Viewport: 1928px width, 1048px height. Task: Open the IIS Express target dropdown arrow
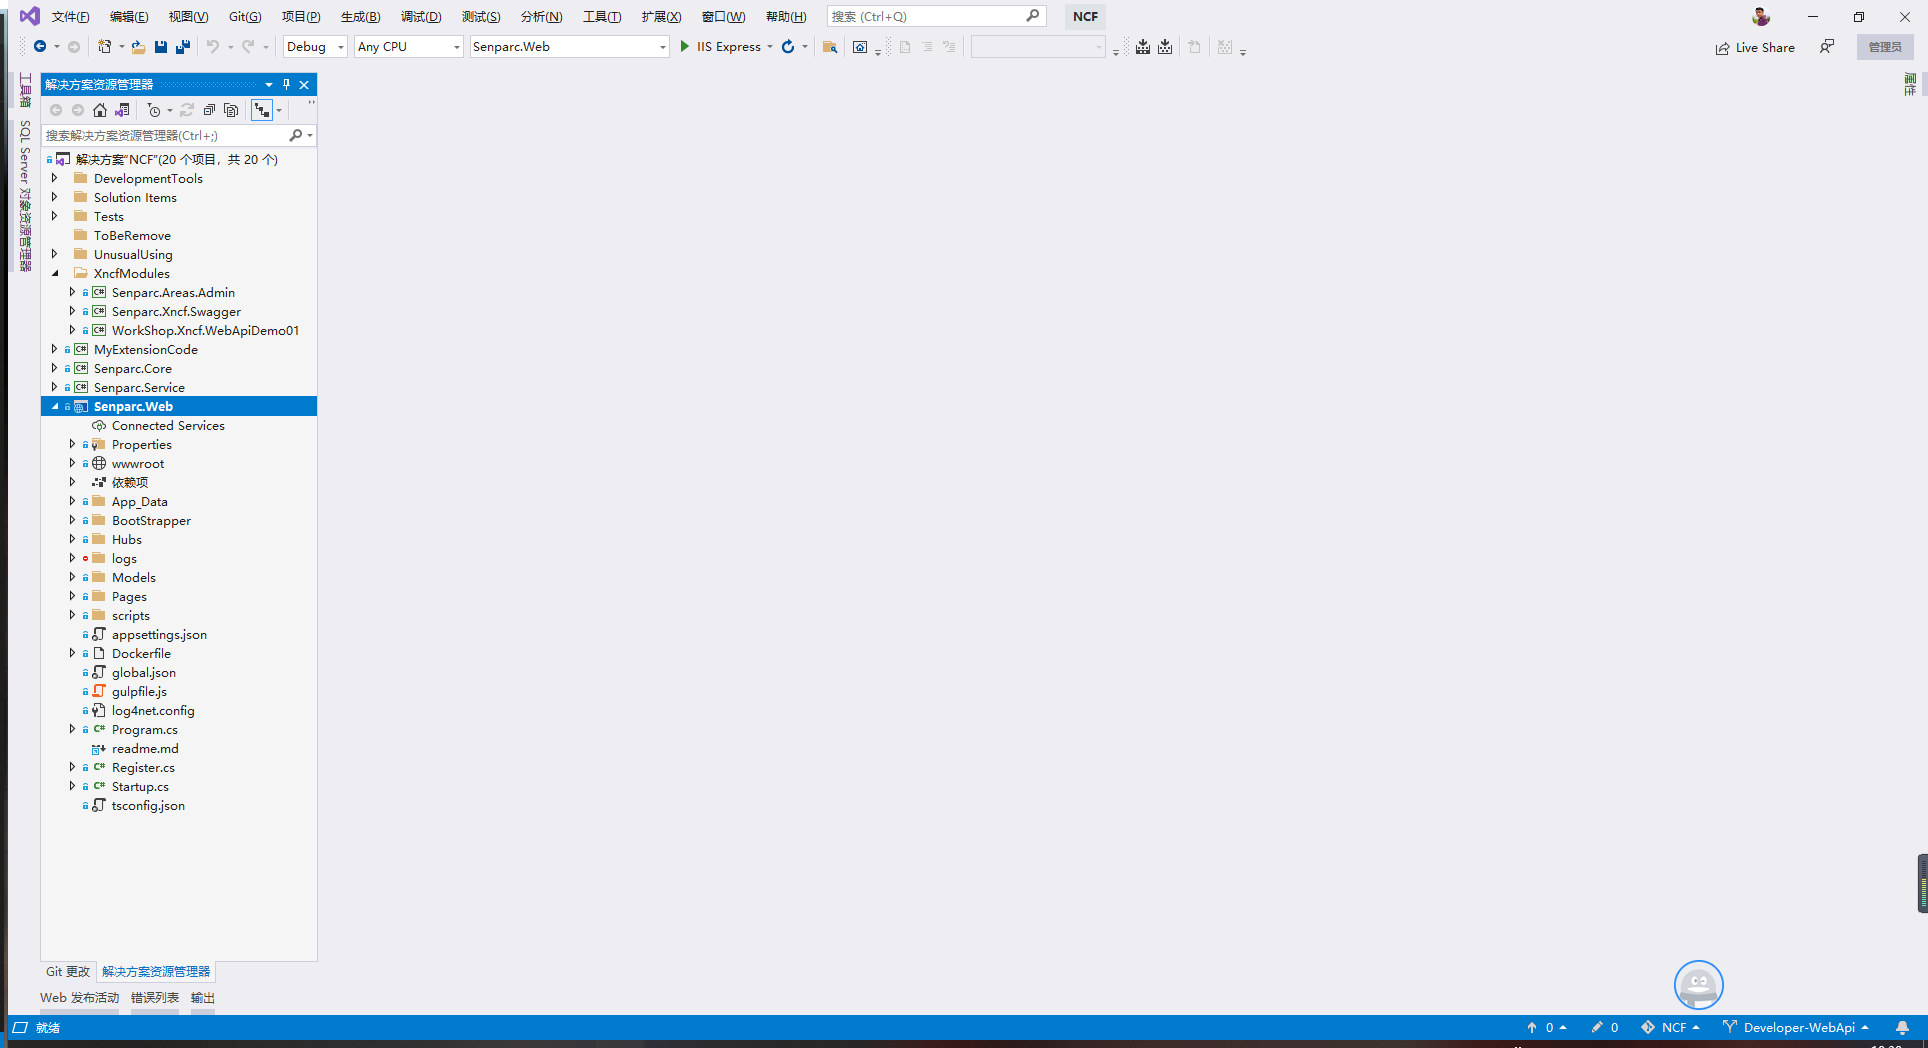tap(770, 47)
